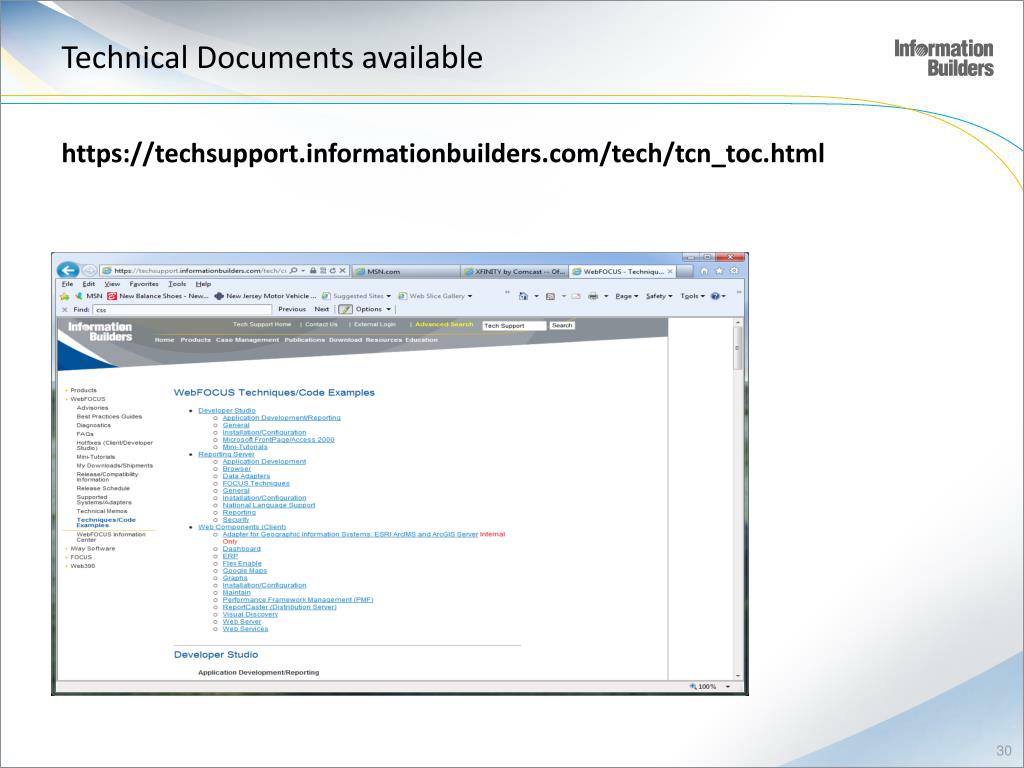Open the Favorites menu
Image resolution: width=1024 pixels, height=768 pixels.
tap(144, 284)
